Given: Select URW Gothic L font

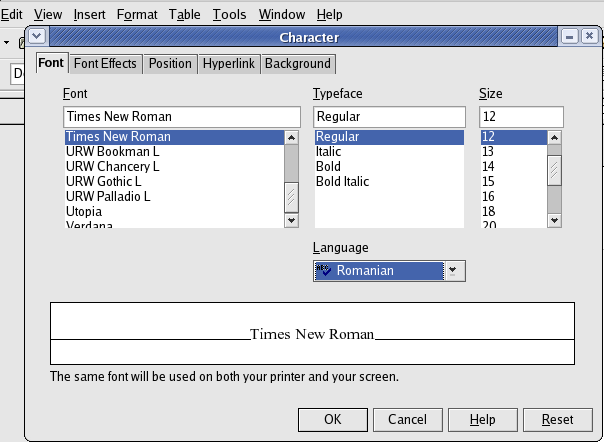Looking at the screenshot, I should pos(174,182).
